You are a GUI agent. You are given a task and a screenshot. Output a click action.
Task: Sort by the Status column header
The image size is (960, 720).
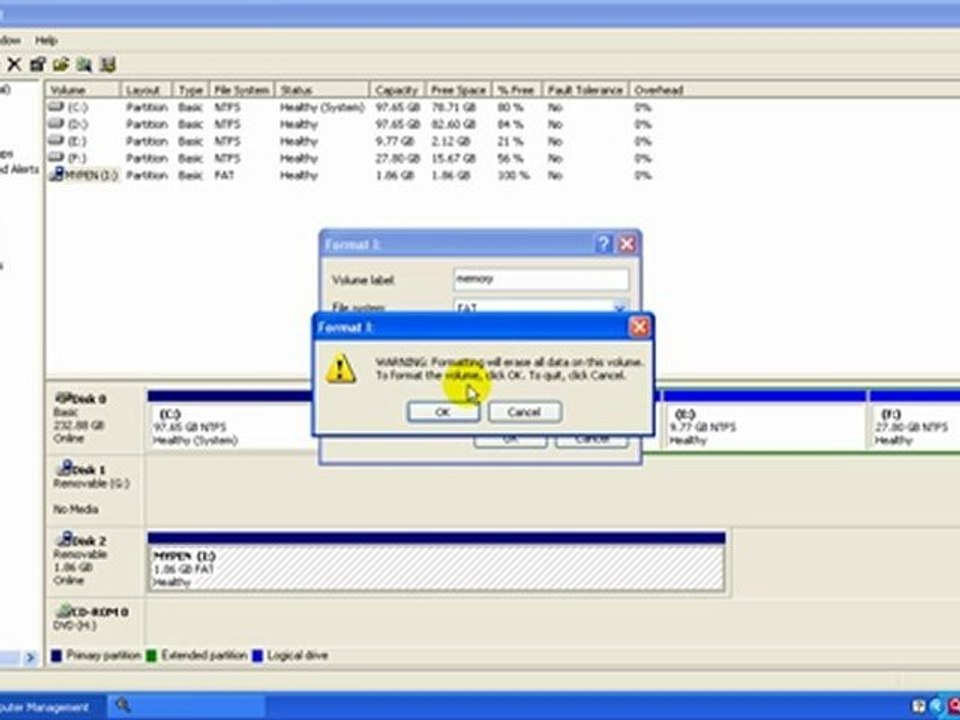point(322,90)
